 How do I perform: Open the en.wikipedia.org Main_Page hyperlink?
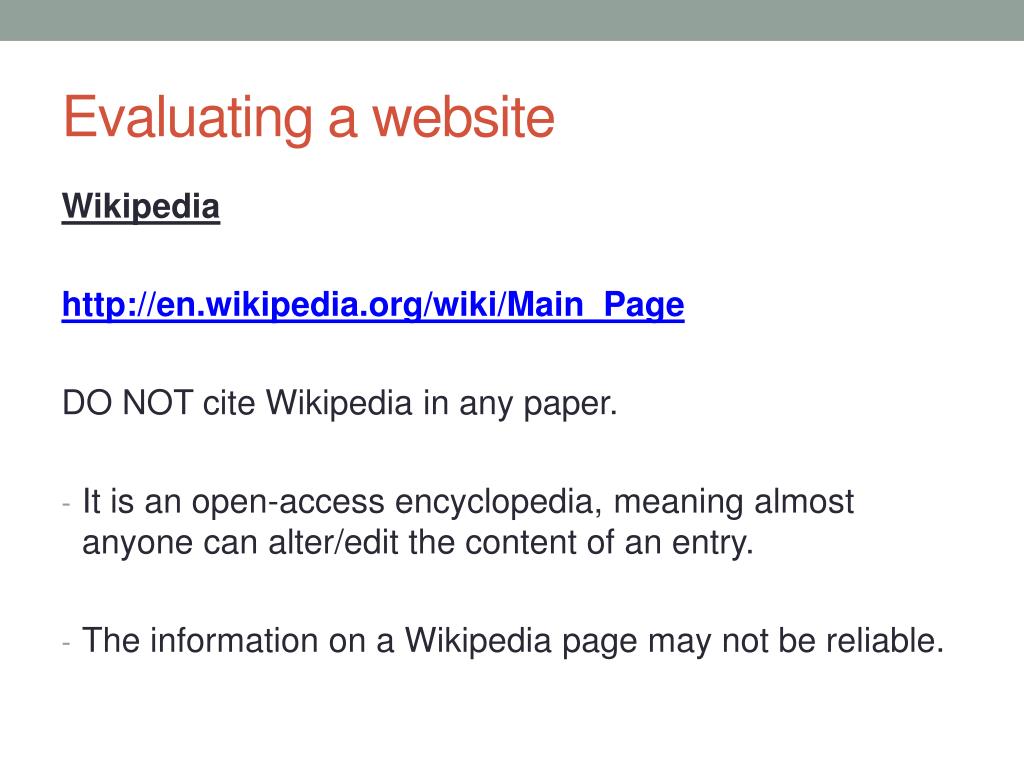(x=373, y=305)
